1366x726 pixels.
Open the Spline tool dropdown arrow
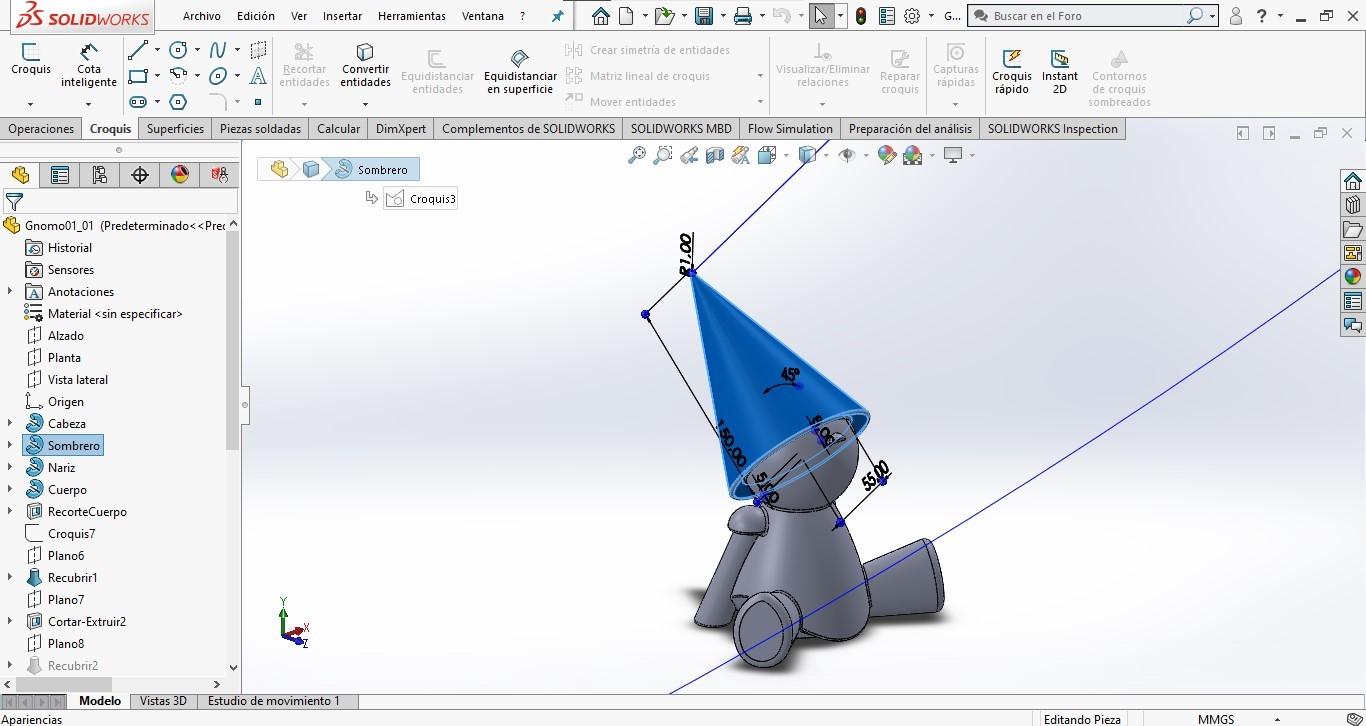pos(237,50)
